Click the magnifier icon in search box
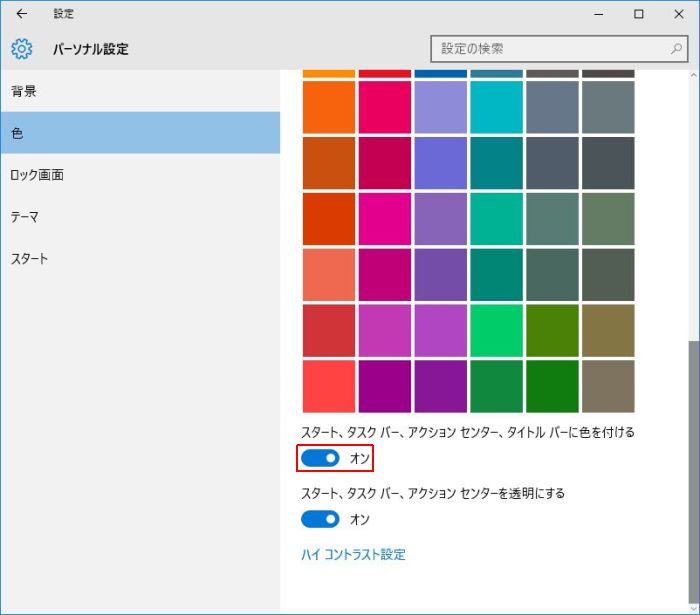The width and height of the screenshot is (700, 615). pos(677,48)
